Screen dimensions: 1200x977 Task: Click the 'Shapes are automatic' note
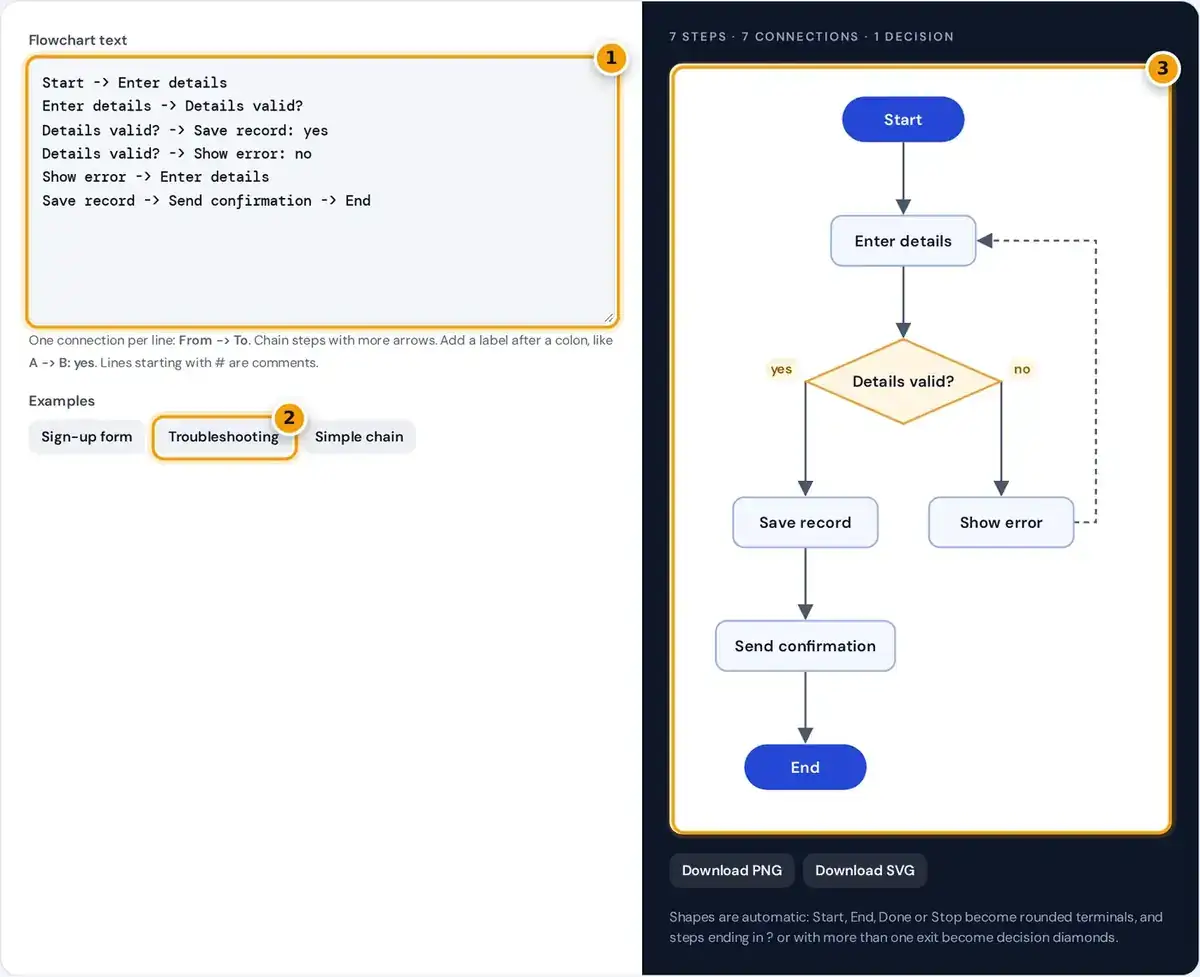click(916, 927)
